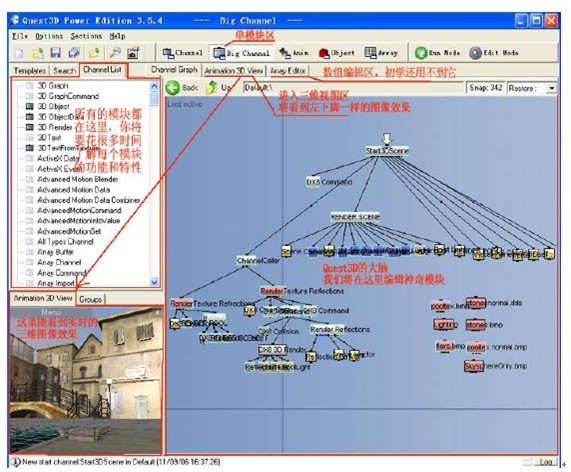The width and height of the screenshot is (571, 472).
Task: Click the info icon in status bar
Action: 15,462
